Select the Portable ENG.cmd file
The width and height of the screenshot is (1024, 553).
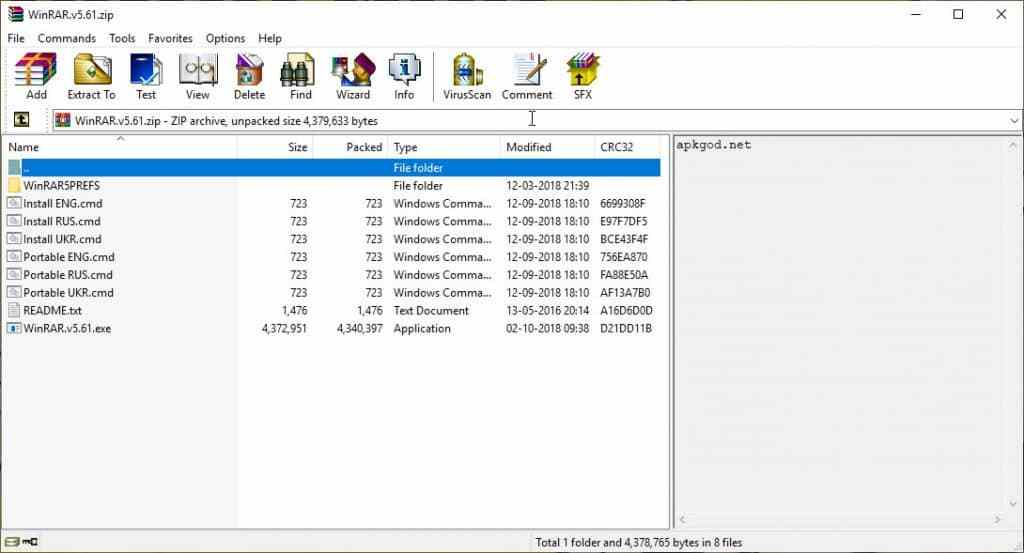(334, 257)
